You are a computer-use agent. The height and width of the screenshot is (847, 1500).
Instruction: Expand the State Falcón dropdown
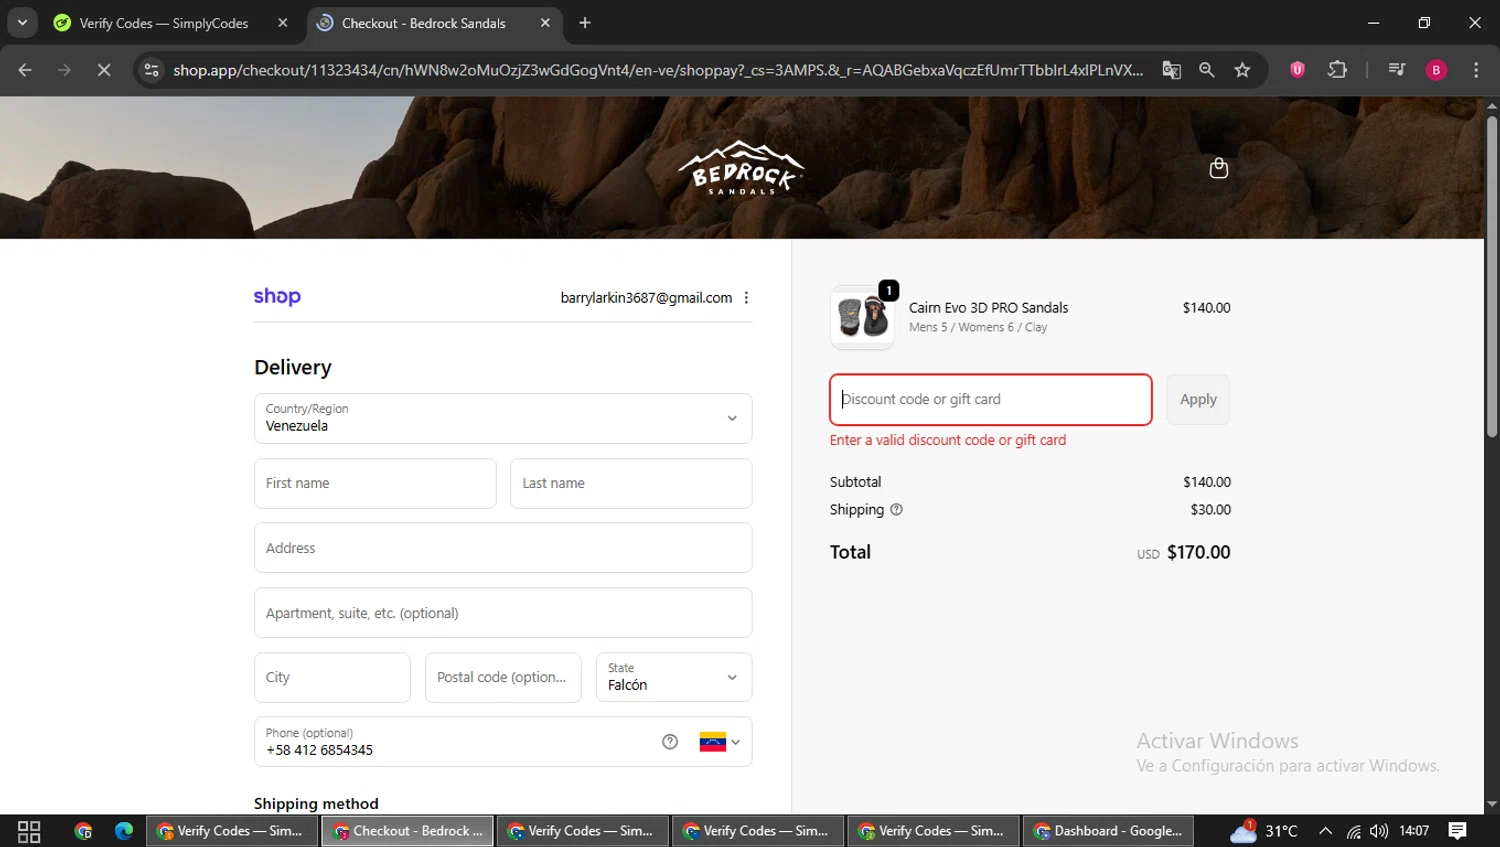coord(674,677)
